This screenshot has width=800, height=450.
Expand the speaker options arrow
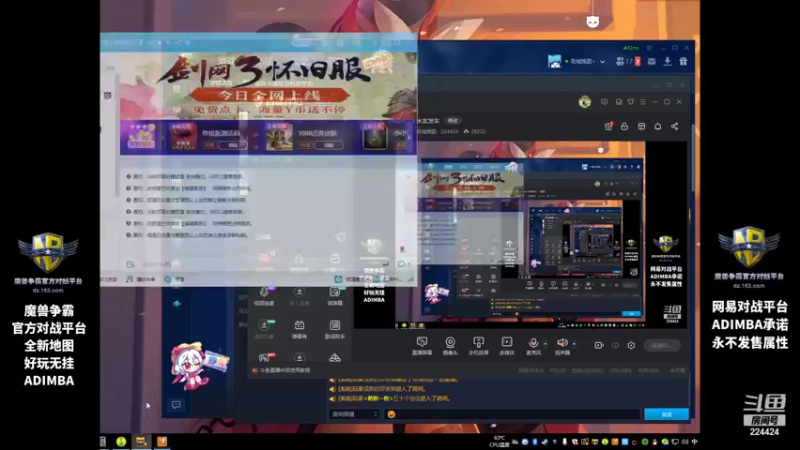574,343
